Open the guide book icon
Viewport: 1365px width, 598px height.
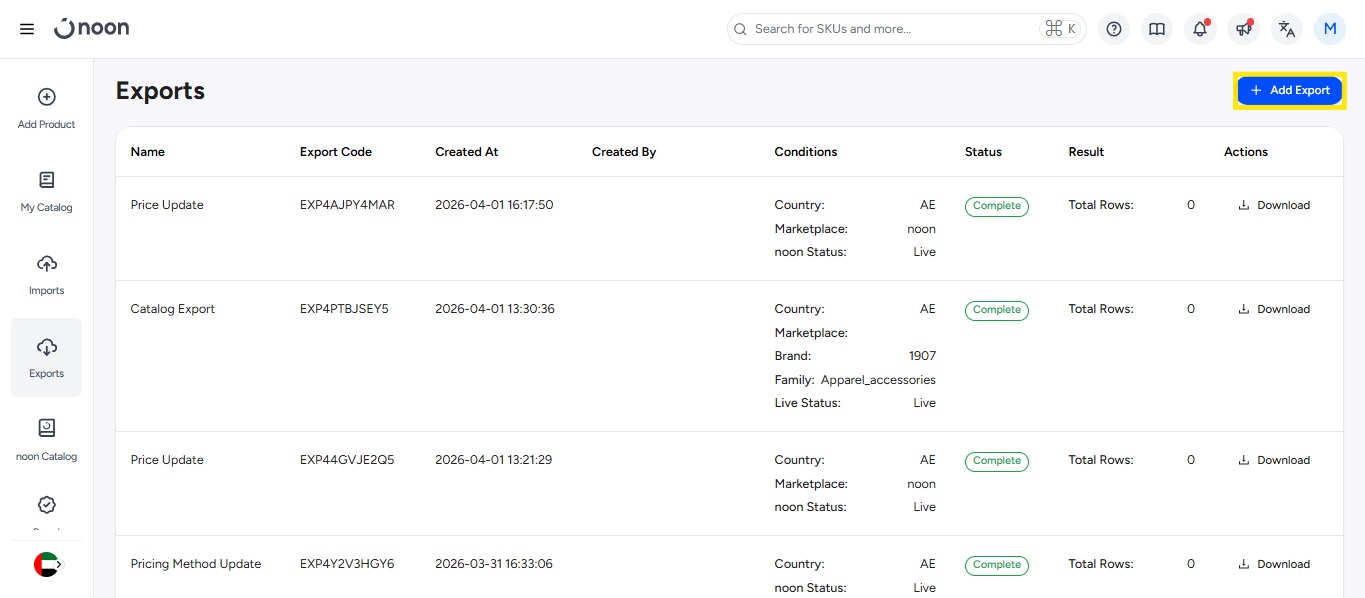click(1157, 29)
